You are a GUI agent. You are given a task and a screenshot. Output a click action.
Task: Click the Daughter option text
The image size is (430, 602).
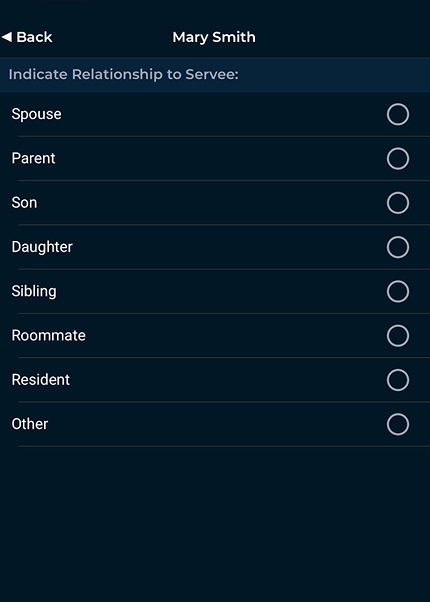[42, 247]
